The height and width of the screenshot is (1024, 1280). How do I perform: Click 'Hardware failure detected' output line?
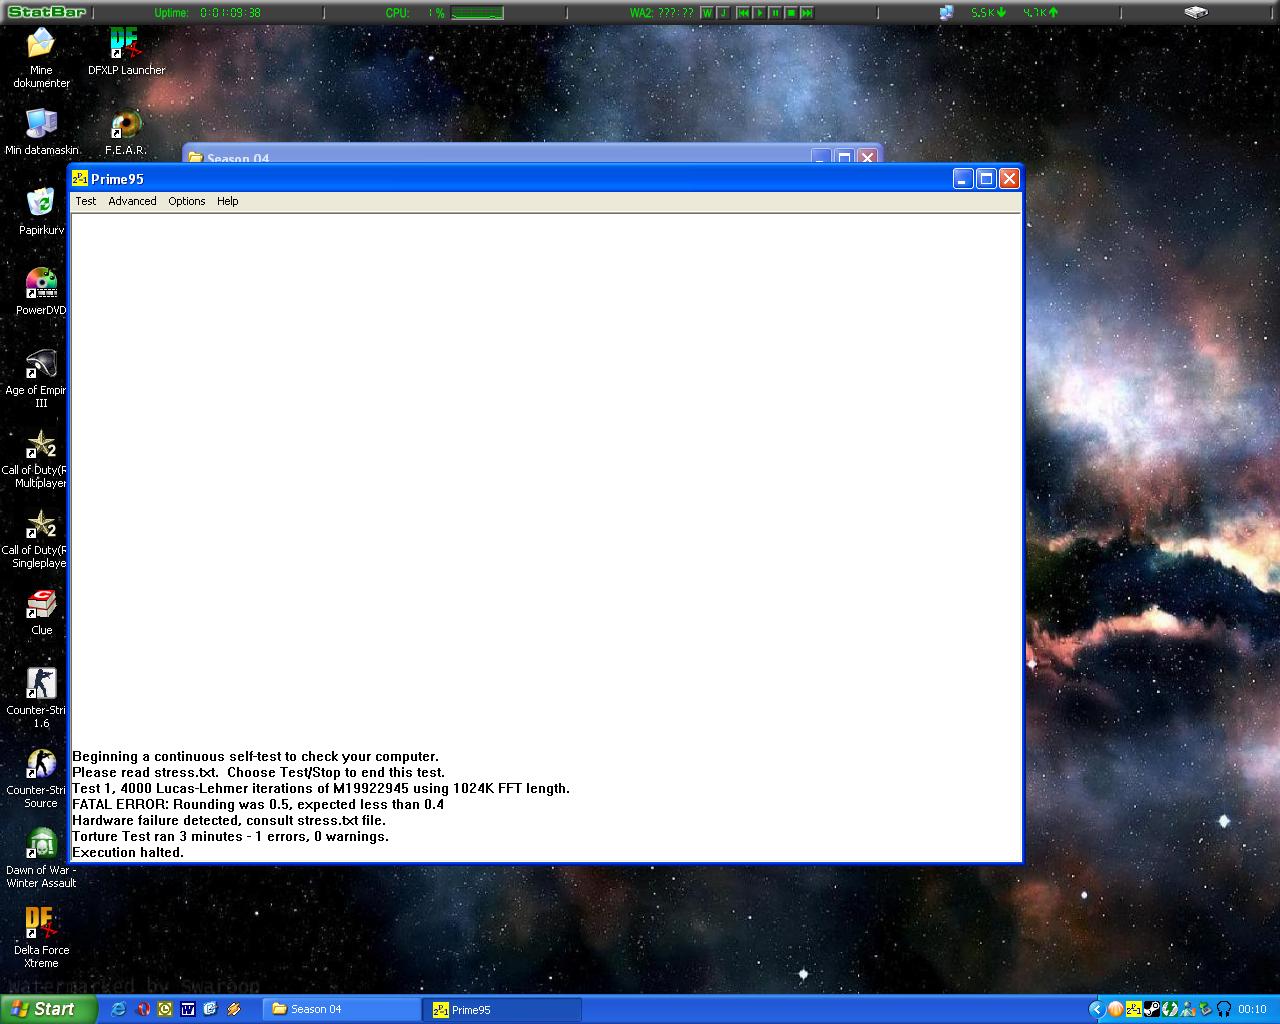229,820
